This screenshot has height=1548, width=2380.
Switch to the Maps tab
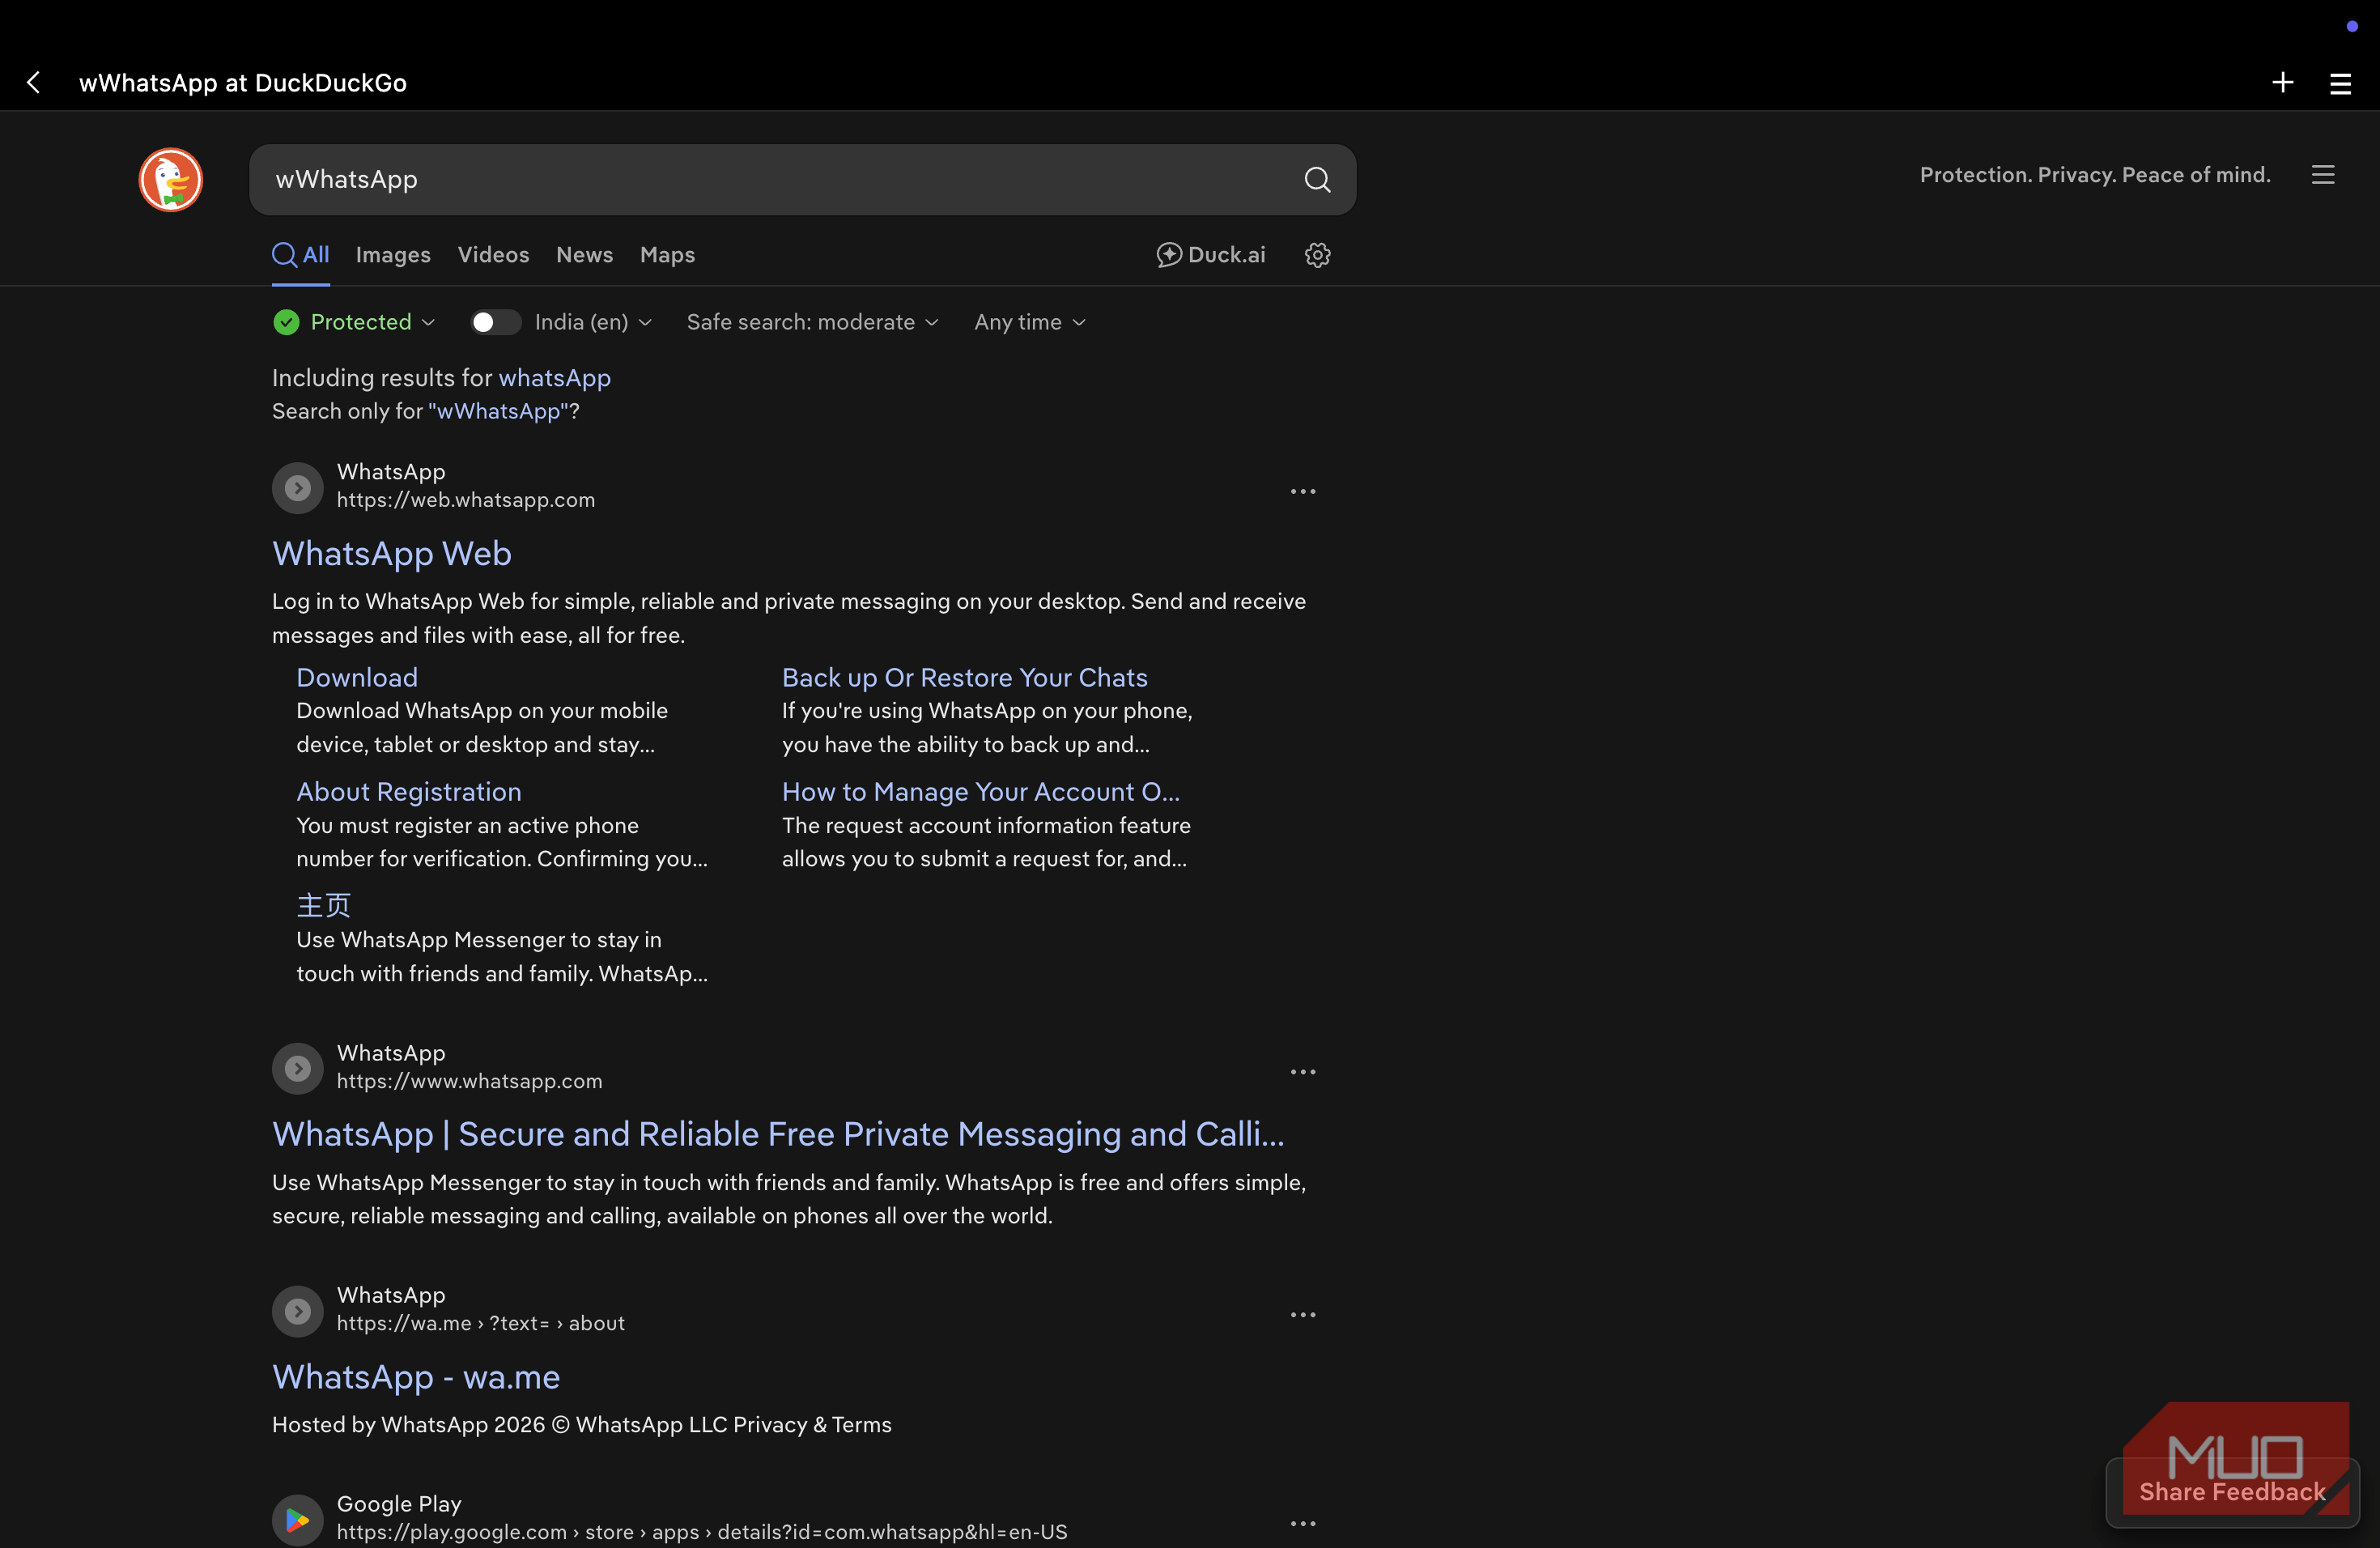coord(667,255)
